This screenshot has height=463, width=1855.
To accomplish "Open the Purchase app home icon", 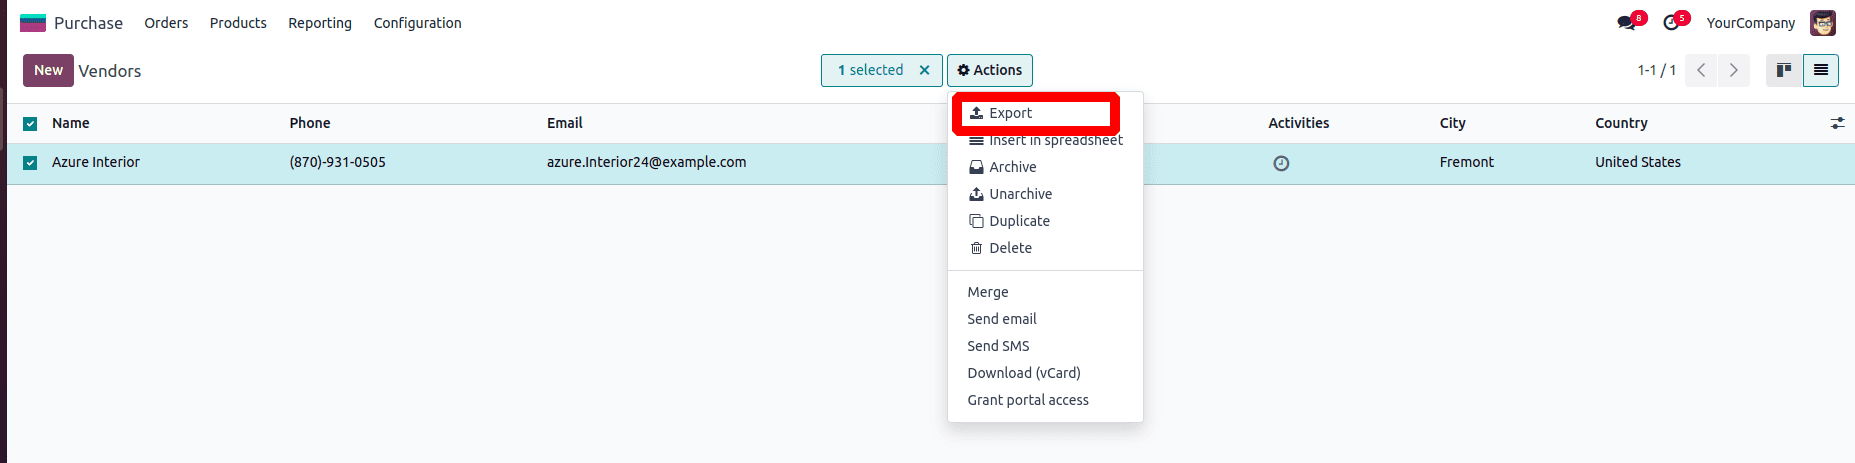I will tap(33, 23).
